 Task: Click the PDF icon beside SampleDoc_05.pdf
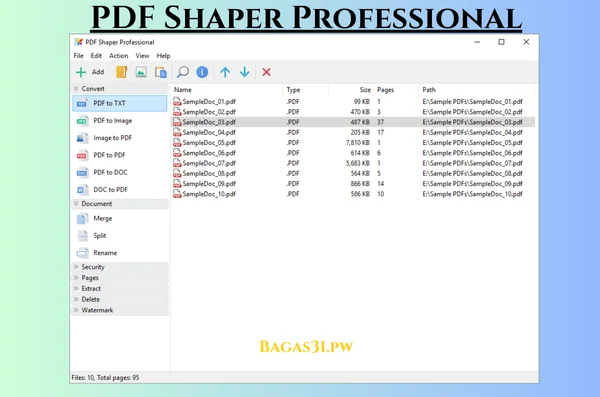tap(177, 142)
